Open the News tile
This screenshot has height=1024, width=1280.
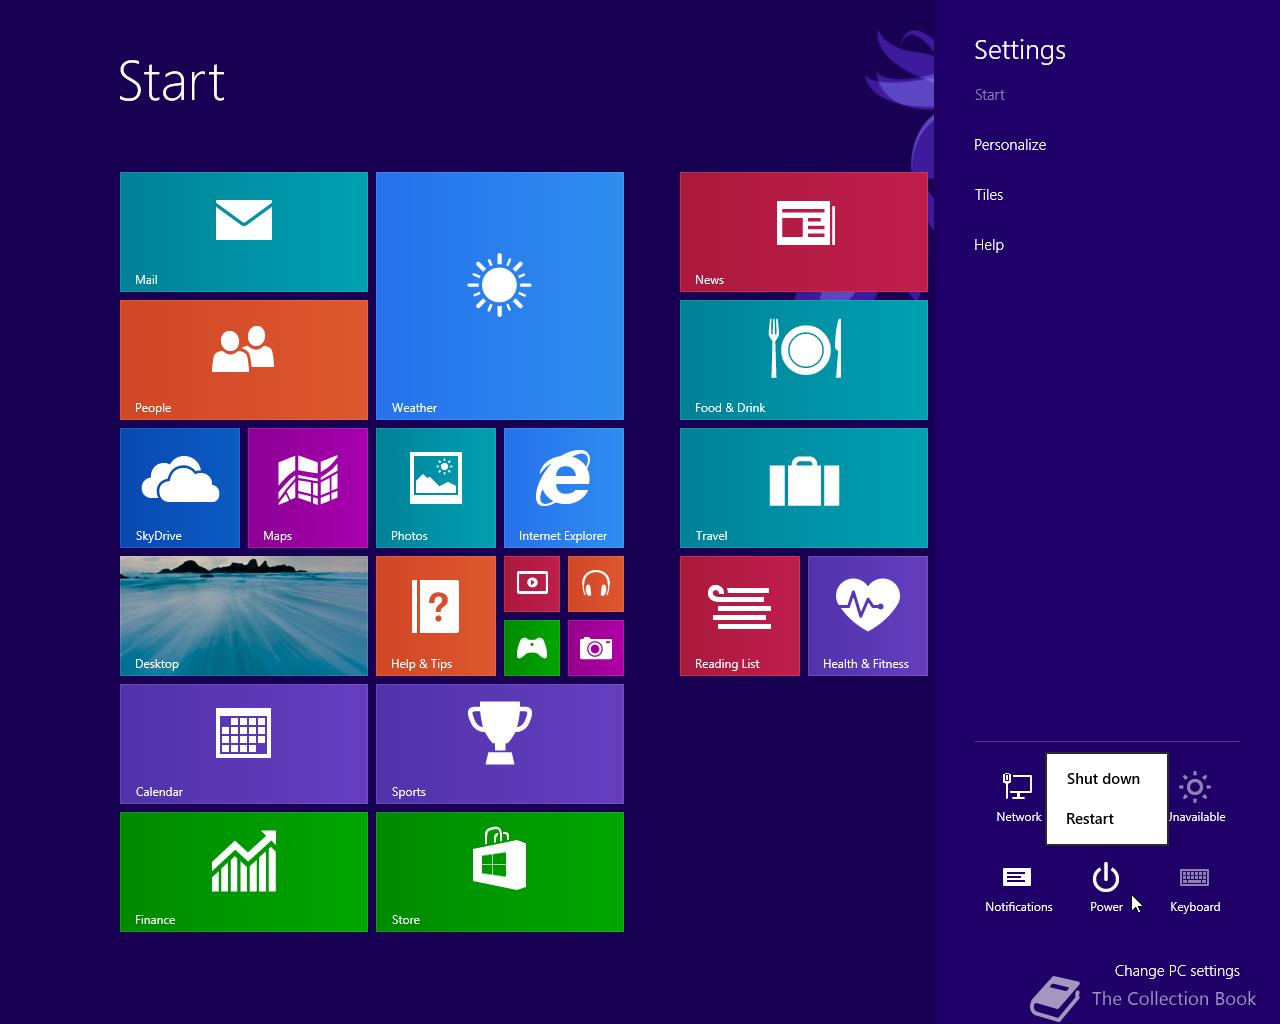point(804,232)
